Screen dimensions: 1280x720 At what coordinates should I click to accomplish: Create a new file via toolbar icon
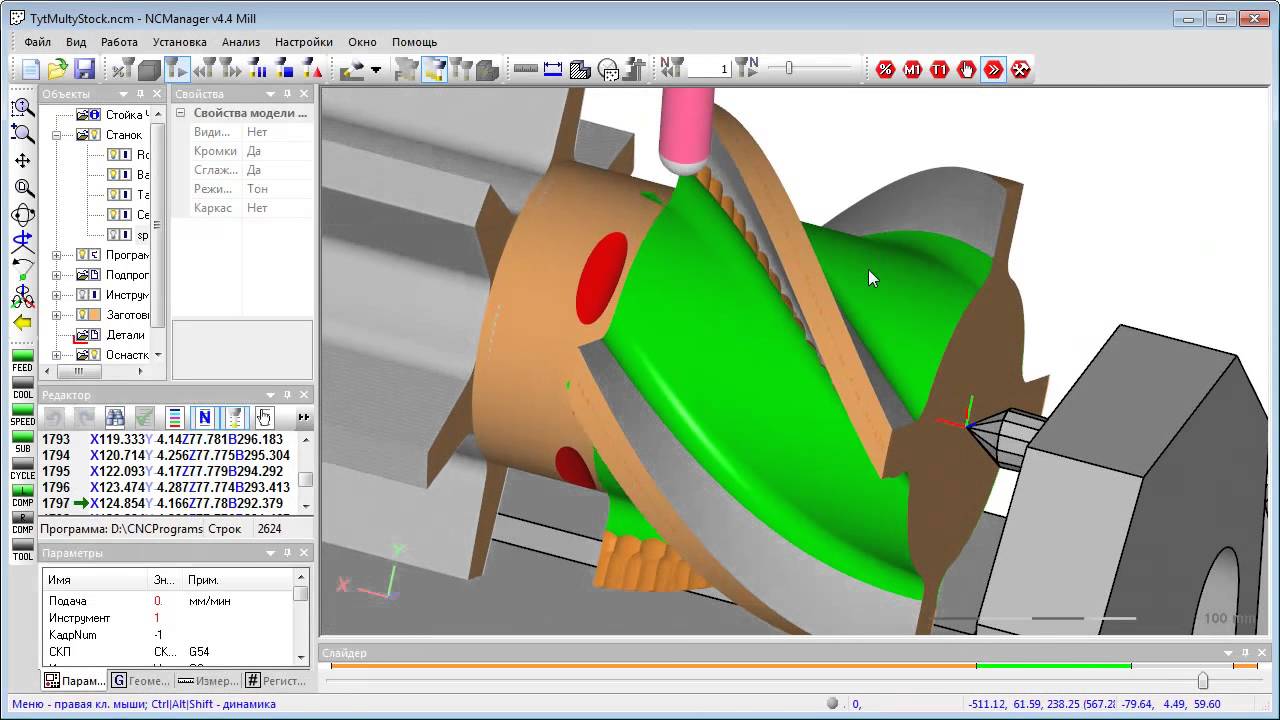(31, 69)
